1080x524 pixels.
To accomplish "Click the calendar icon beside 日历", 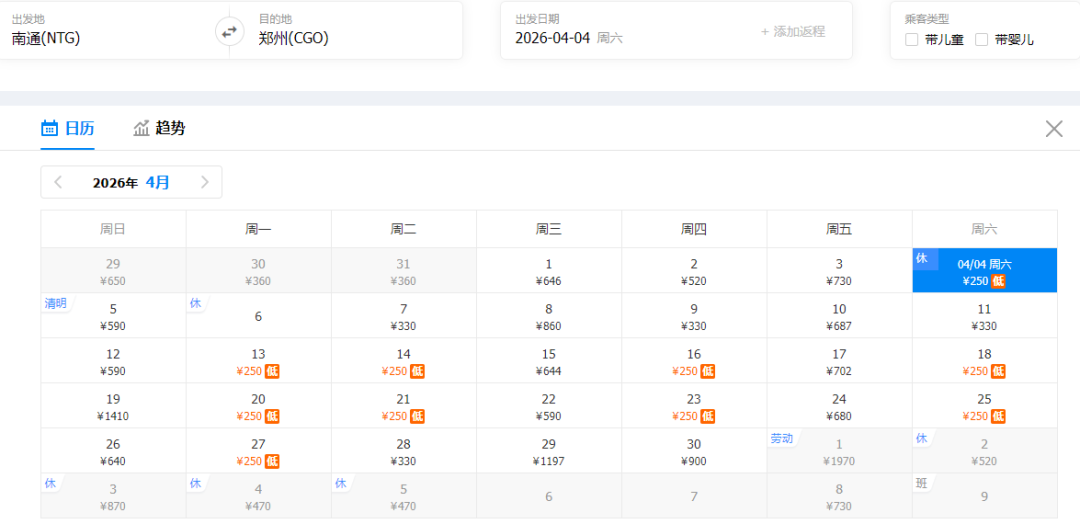I will coord(49,128).
